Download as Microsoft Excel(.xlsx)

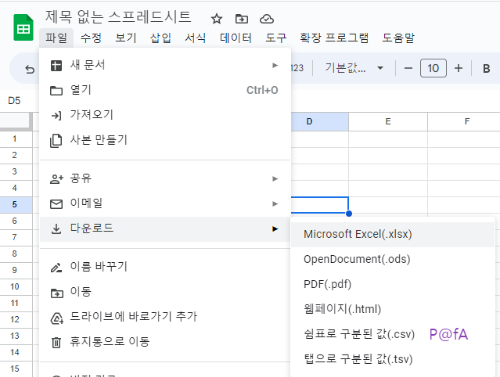tap(392, 234)
